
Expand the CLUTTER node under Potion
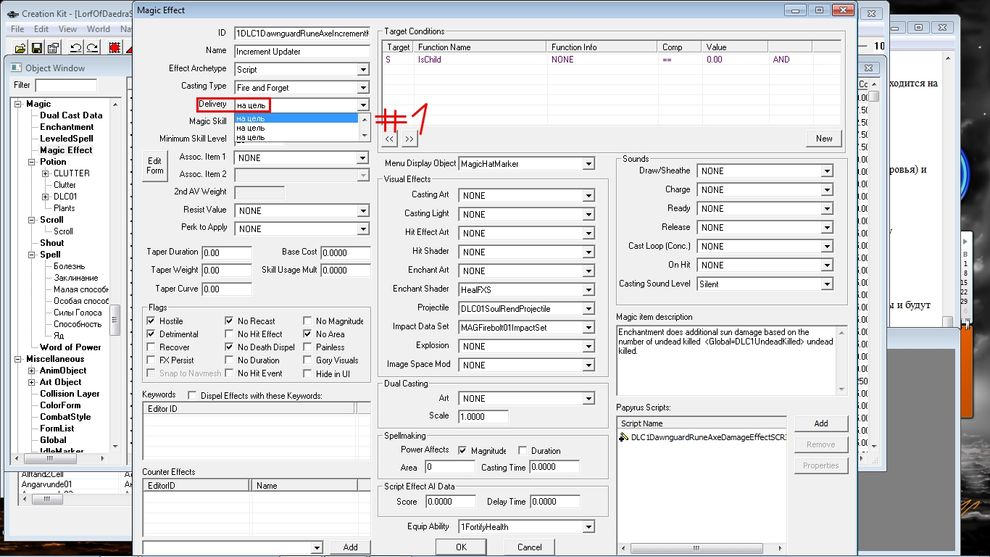[x=45, y=174]
